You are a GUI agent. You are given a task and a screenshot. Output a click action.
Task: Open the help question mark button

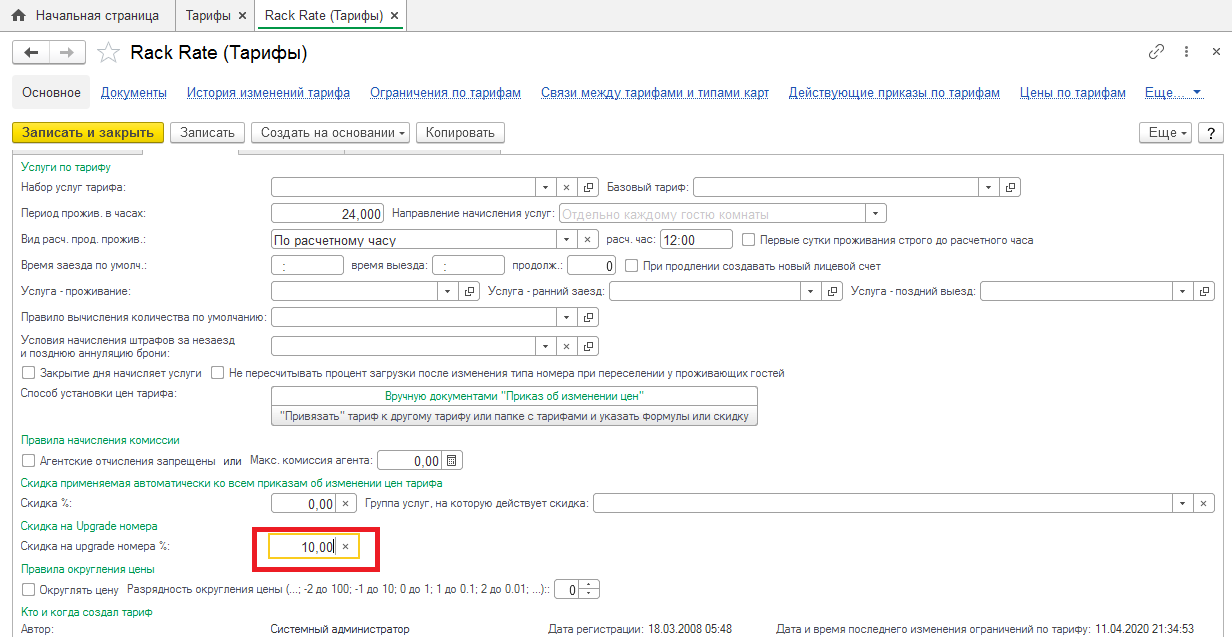coord(1211,133)
